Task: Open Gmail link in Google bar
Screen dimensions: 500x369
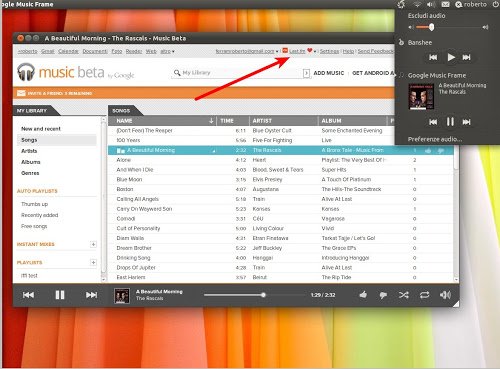Action: [48, 51]
